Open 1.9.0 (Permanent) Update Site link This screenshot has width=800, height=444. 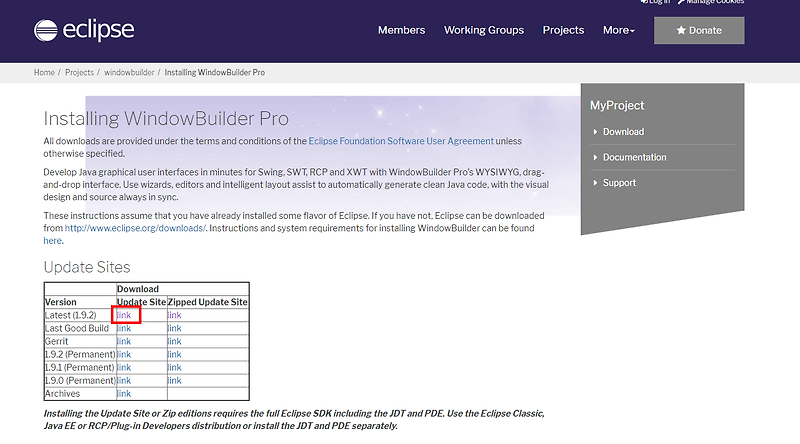124,381
